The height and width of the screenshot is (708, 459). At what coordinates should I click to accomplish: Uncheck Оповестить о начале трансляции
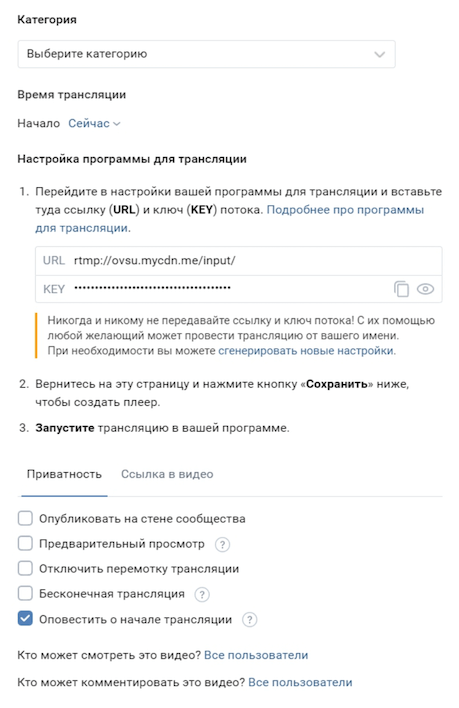(25, 618)
